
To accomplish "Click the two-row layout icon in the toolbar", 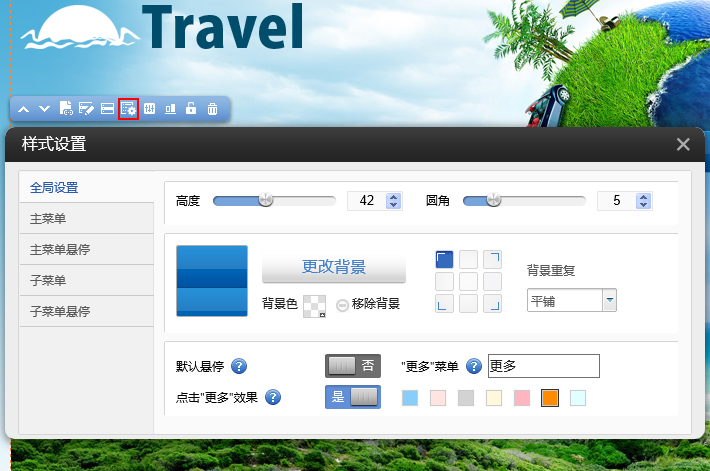I will pyautogui.click(x=107, y=109).
